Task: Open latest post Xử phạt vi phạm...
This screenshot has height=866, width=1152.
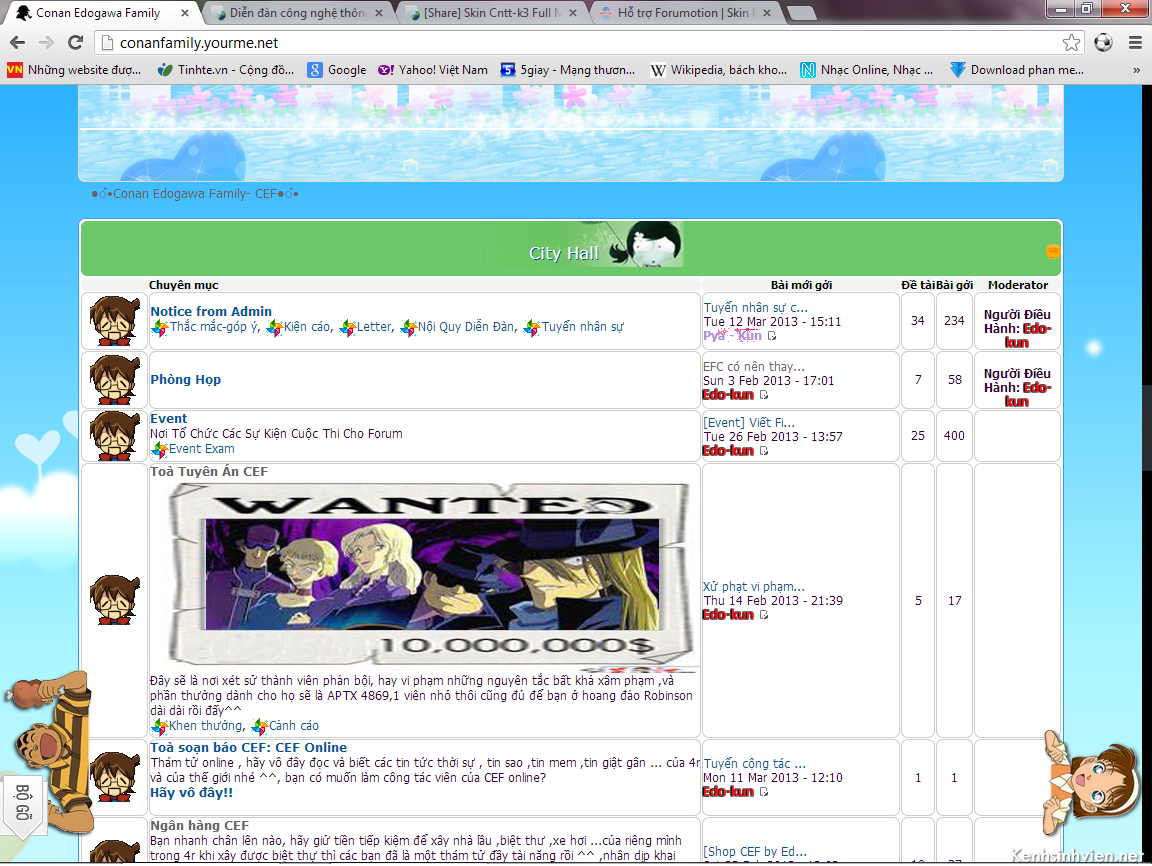Action: pos(754,587)
